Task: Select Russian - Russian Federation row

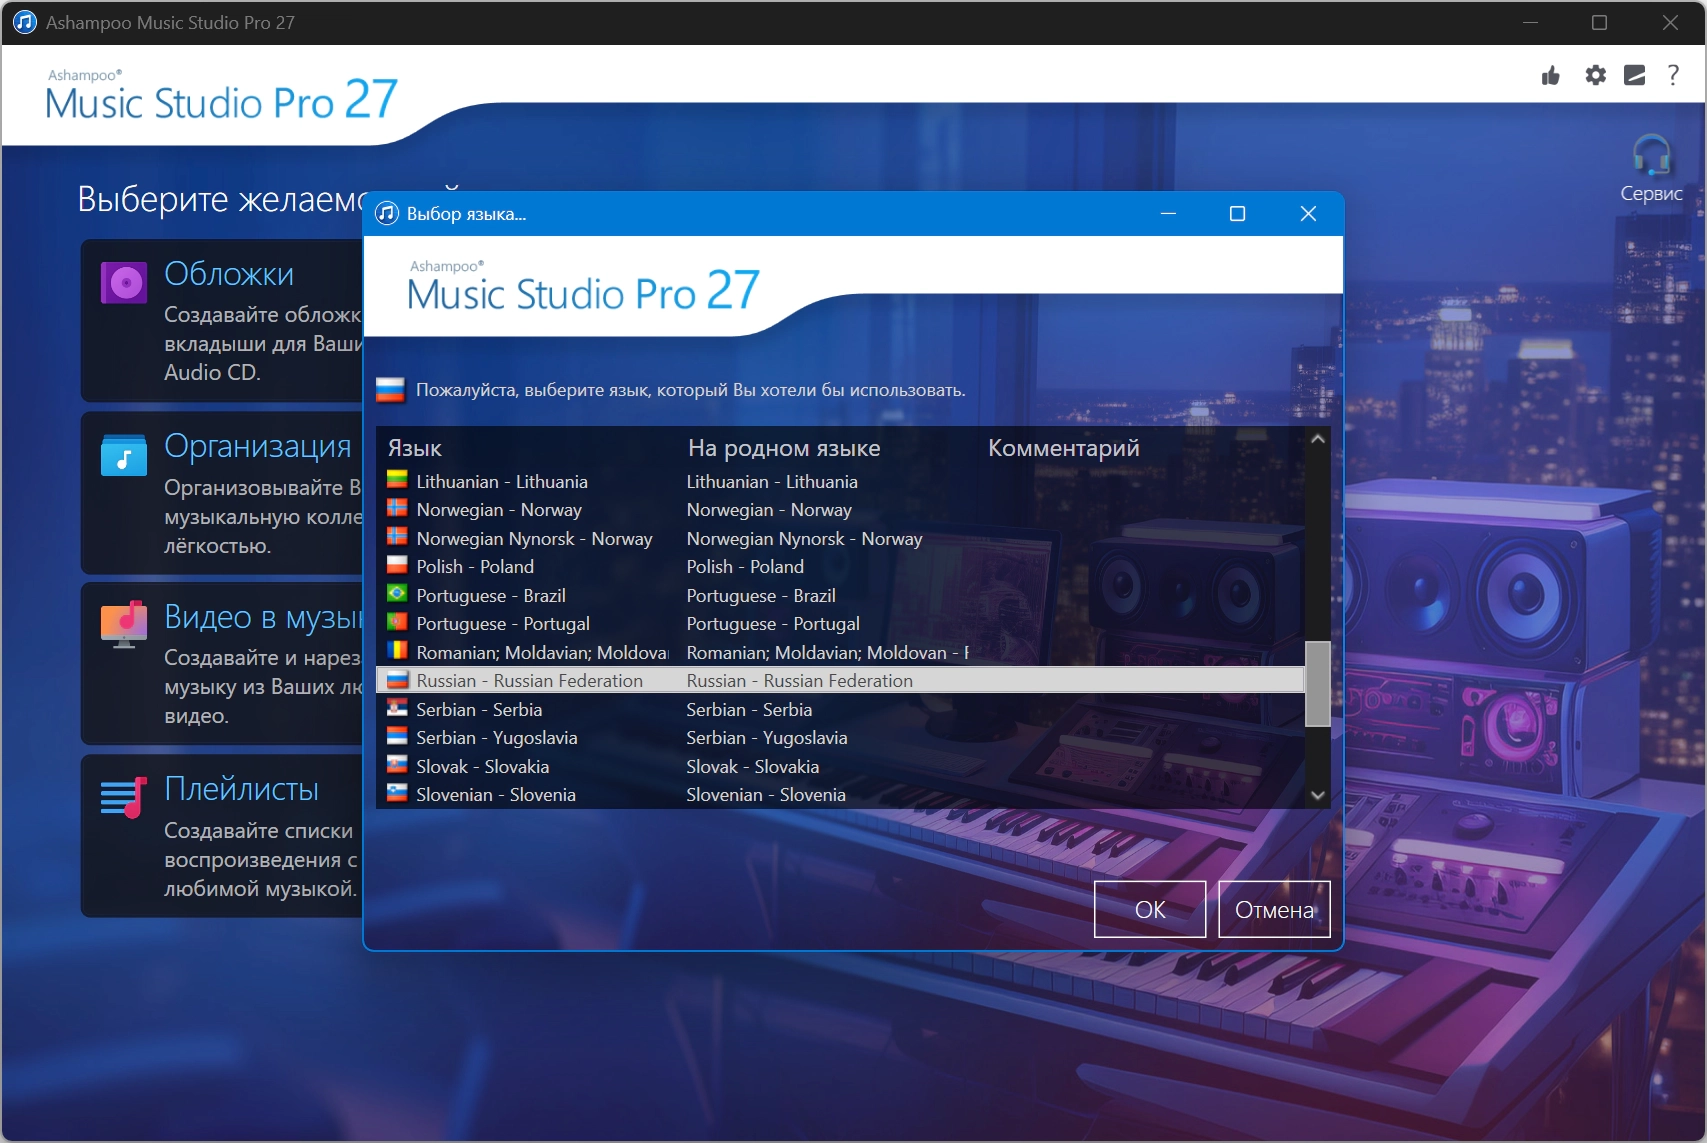Action: pyautogui.click(x=840, y=680)
